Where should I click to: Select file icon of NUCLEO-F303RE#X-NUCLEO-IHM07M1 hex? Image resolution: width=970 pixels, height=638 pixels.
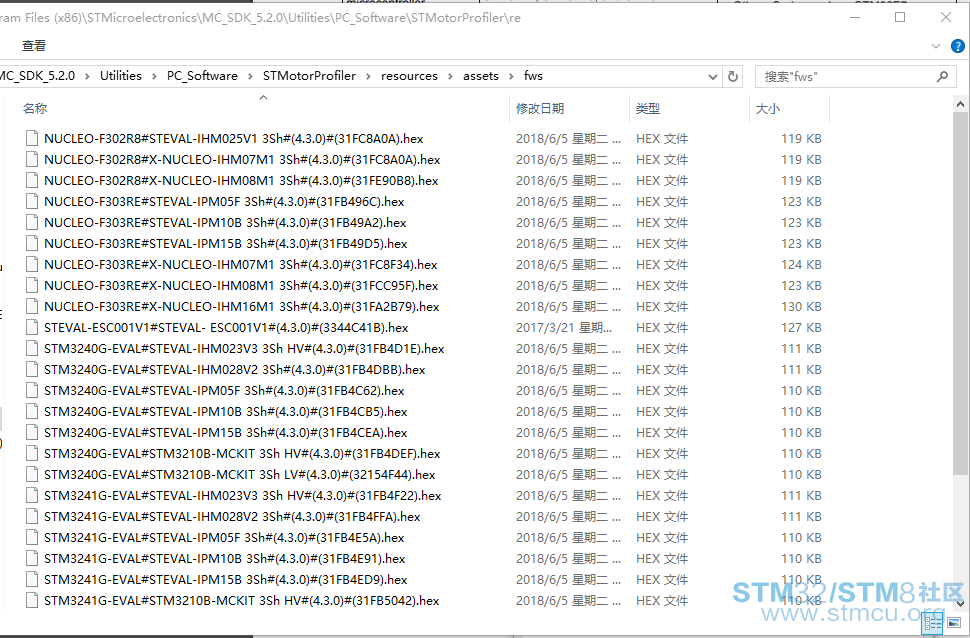click(32, 264)
